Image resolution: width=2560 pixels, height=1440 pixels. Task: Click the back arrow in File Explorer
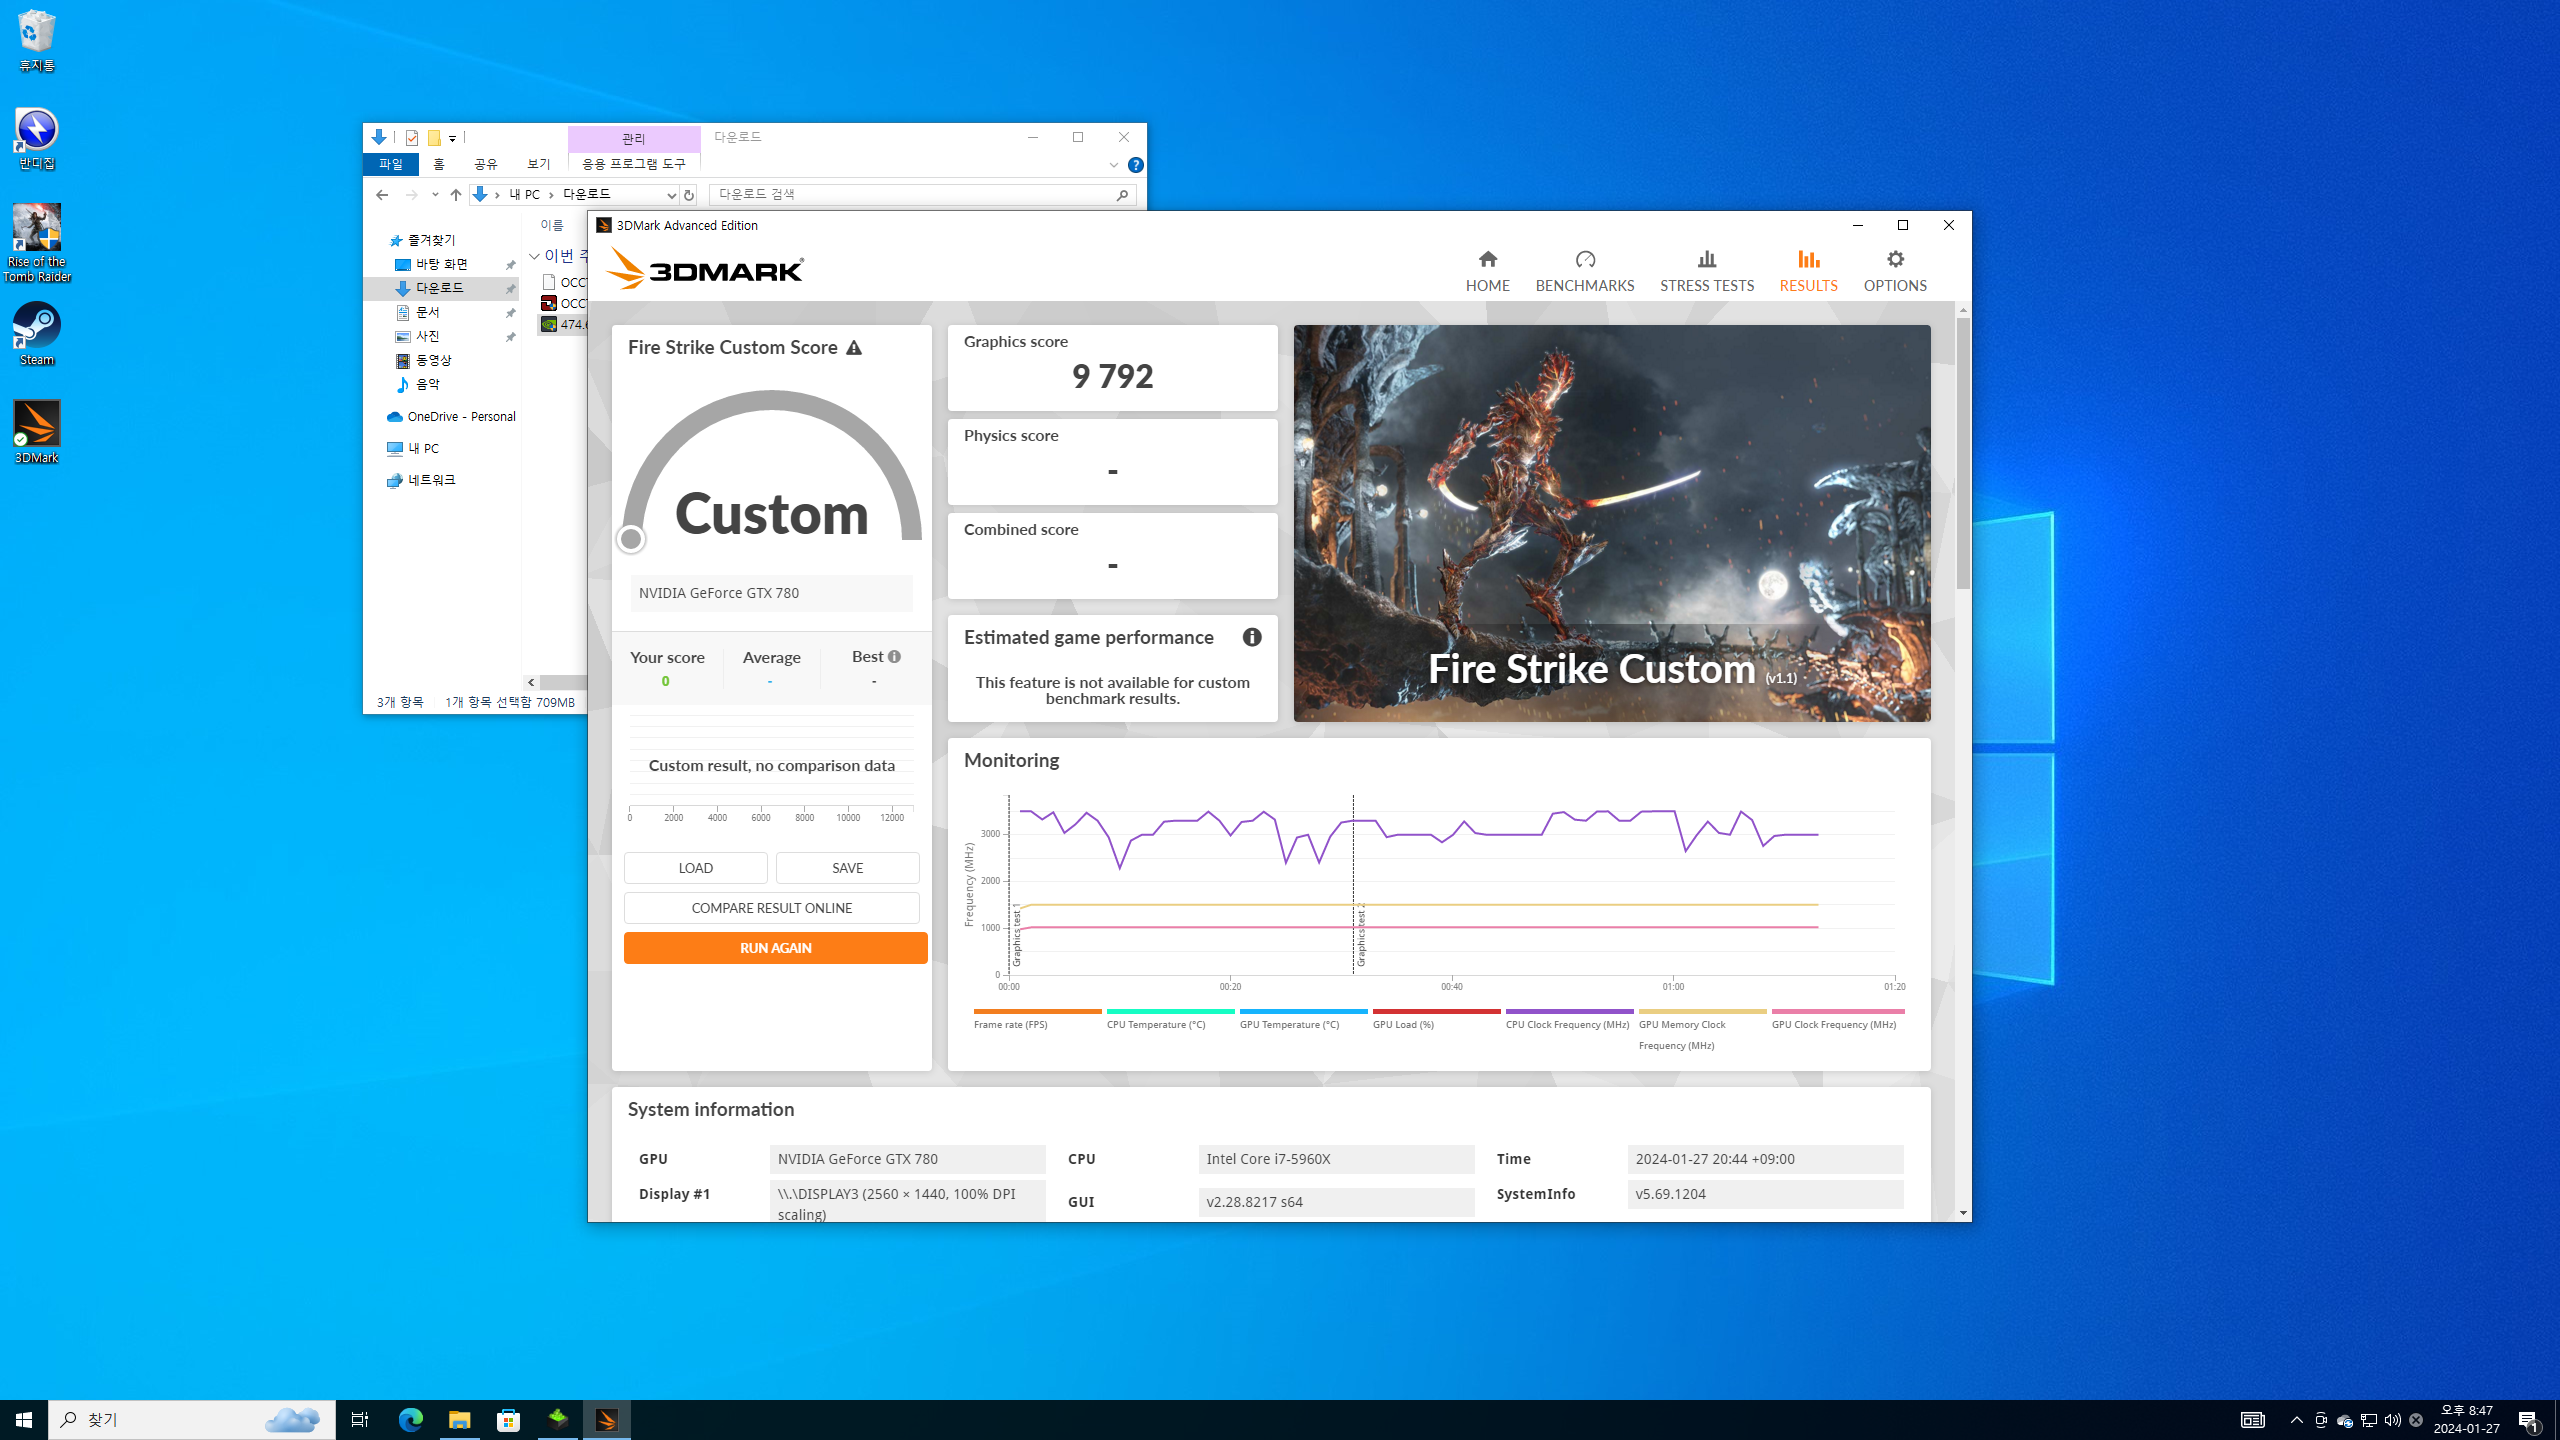coord(381,195)
